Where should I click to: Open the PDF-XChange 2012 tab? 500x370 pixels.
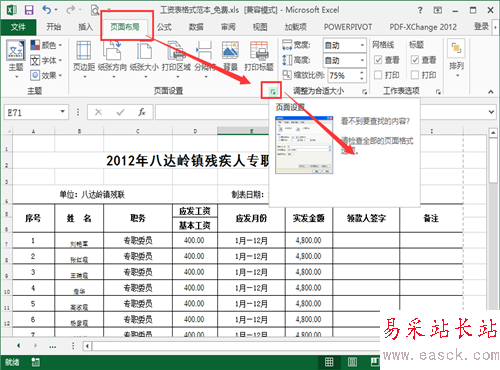(x=423, y=27)
